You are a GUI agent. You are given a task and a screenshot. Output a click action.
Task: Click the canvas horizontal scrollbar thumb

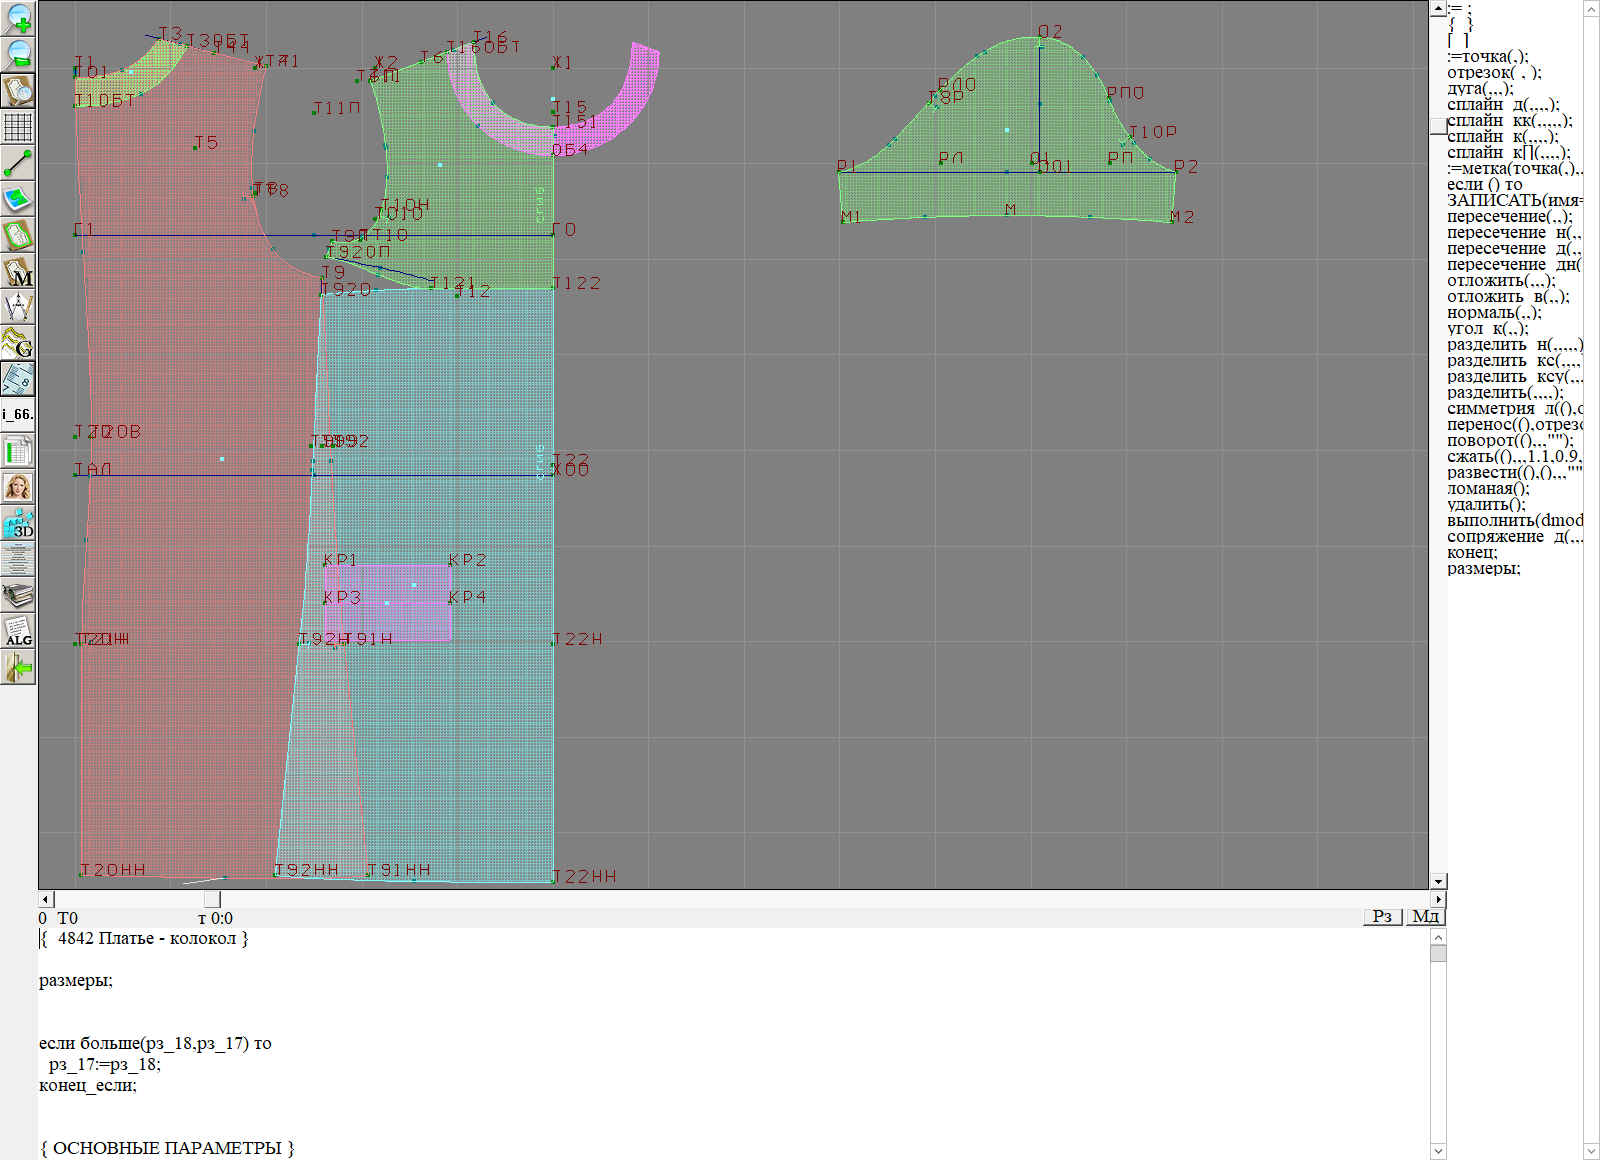[x=212, y=899]
